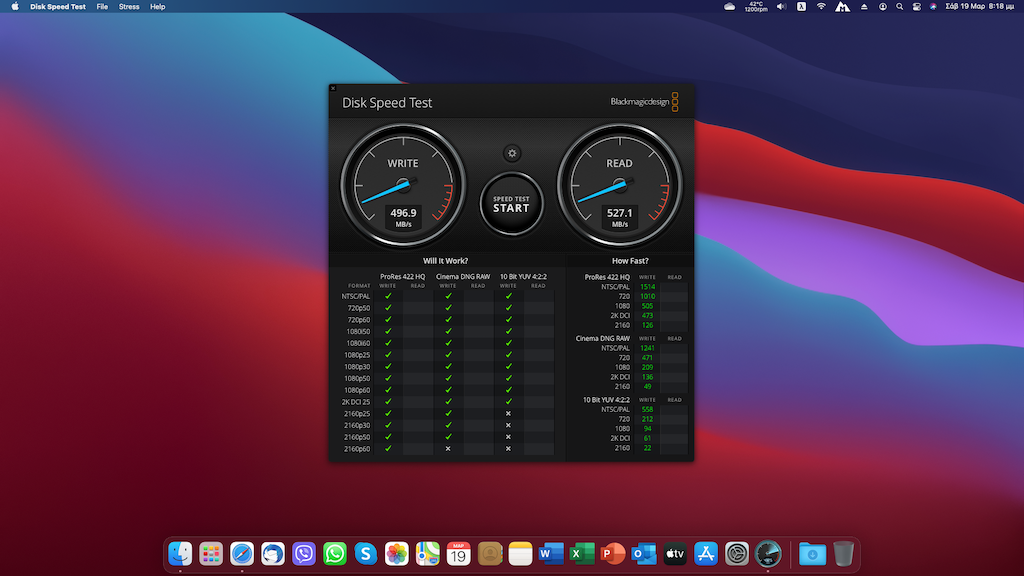Image resolution: width=1024 pixels, height=576 pixels.
Task: Open Maps from the dock
Action: coord(428,554)
